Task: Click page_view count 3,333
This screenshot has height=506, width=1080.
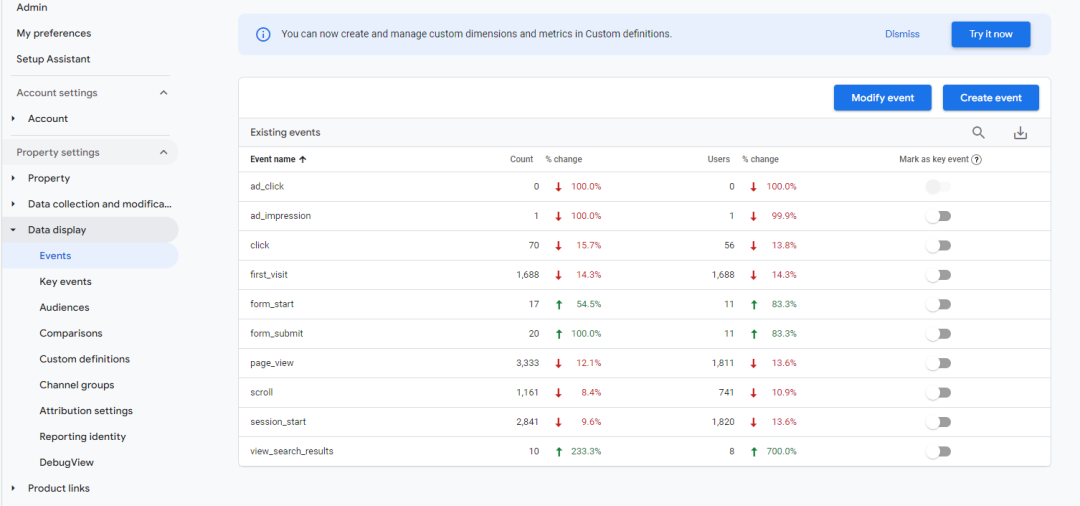Action: 528,363
